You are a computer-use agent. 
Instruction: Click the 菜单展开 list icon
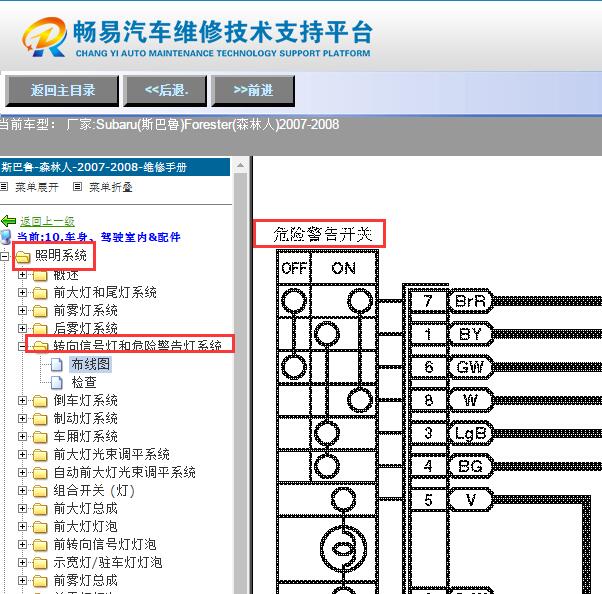tap(4, 187)
